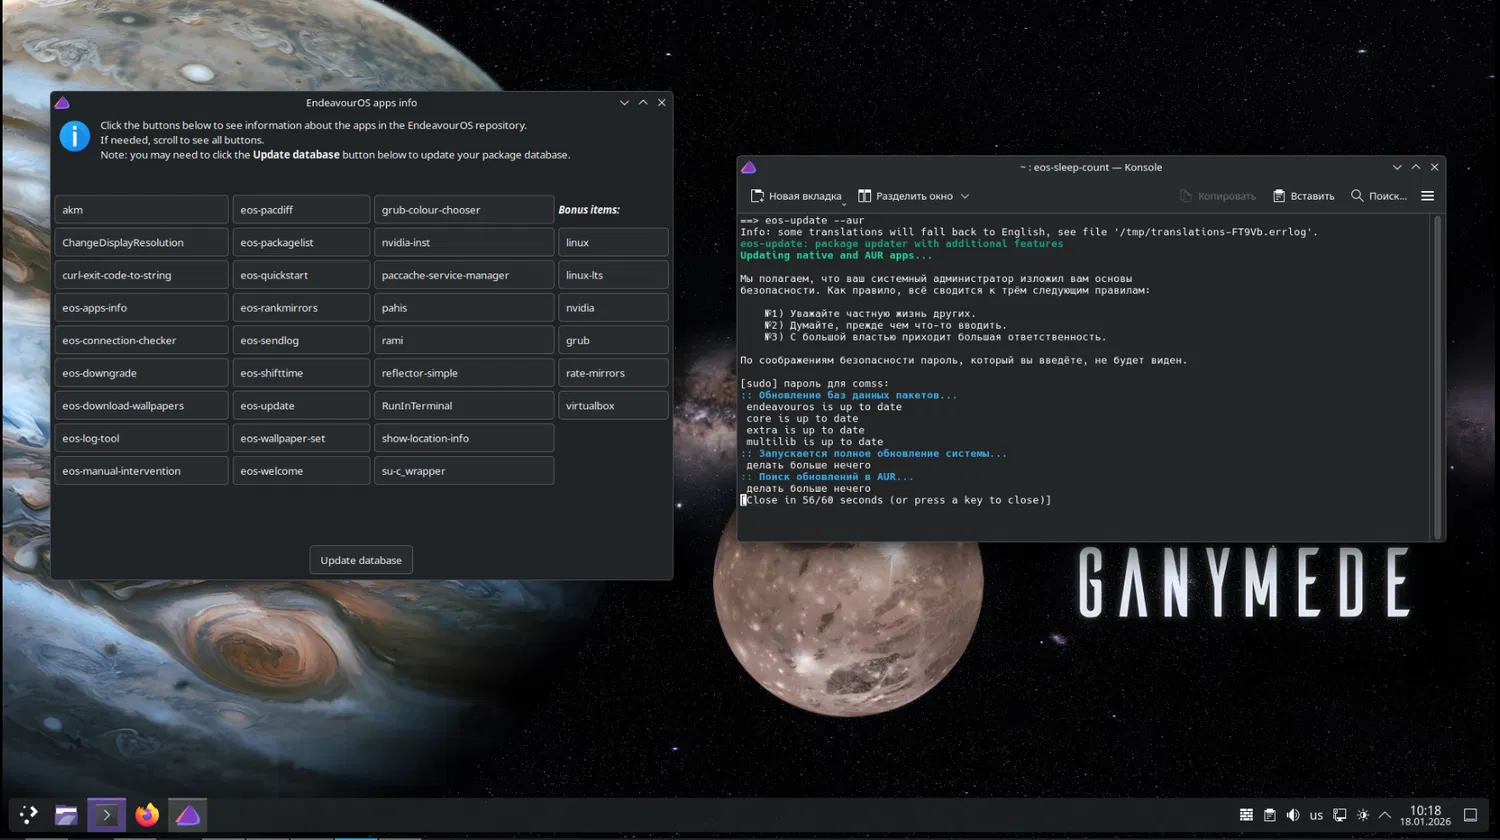Open the EndeavourOS apps info title bar icon menu

(62, 102)
